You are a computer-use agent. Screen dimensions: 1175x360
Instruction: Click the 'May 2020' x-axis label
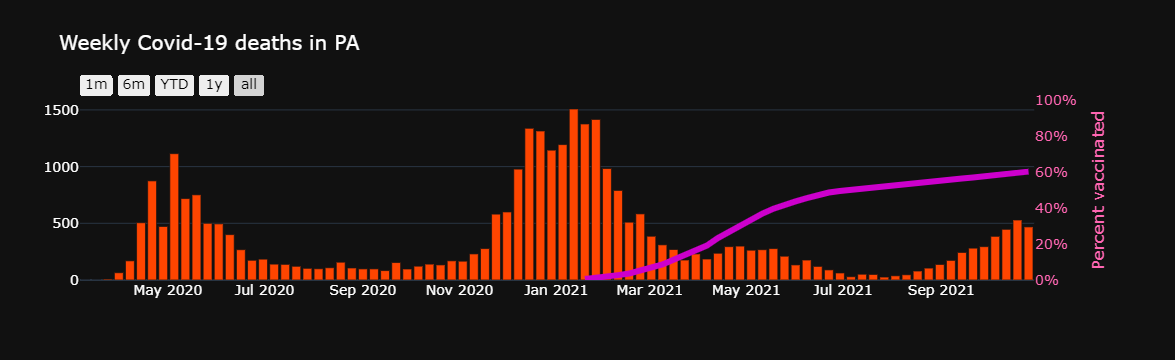(167, 290)
